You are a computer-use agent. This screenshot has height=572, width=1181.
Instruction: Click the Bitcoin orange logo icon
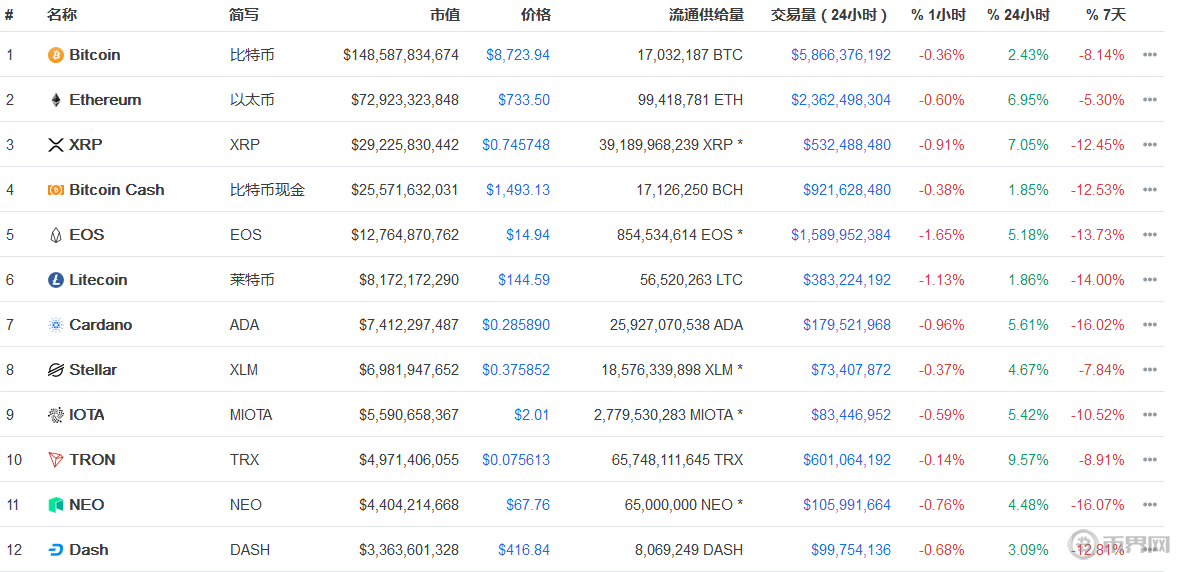56,55
